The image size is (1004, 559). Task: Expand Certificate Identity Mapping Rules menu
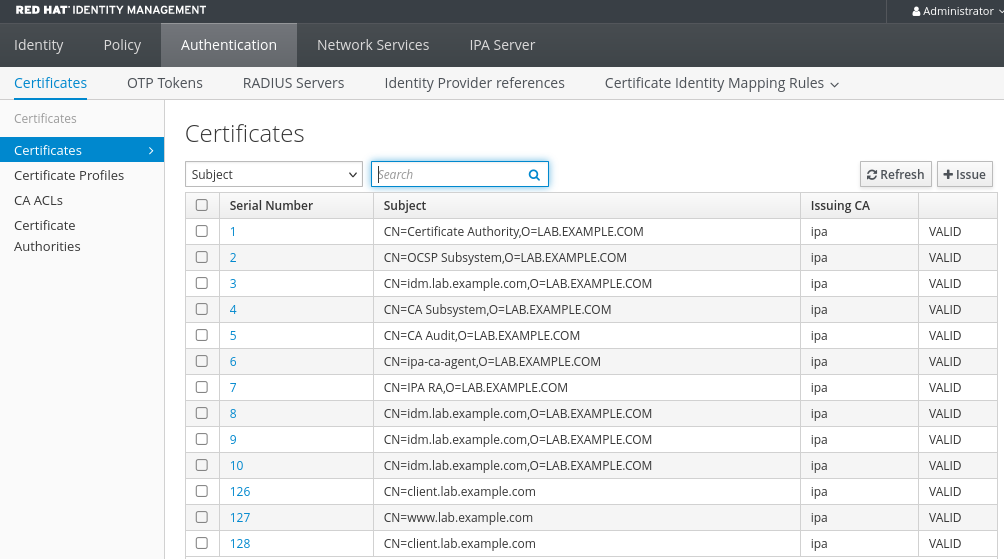pyautogui.click(x=721, y=83)
